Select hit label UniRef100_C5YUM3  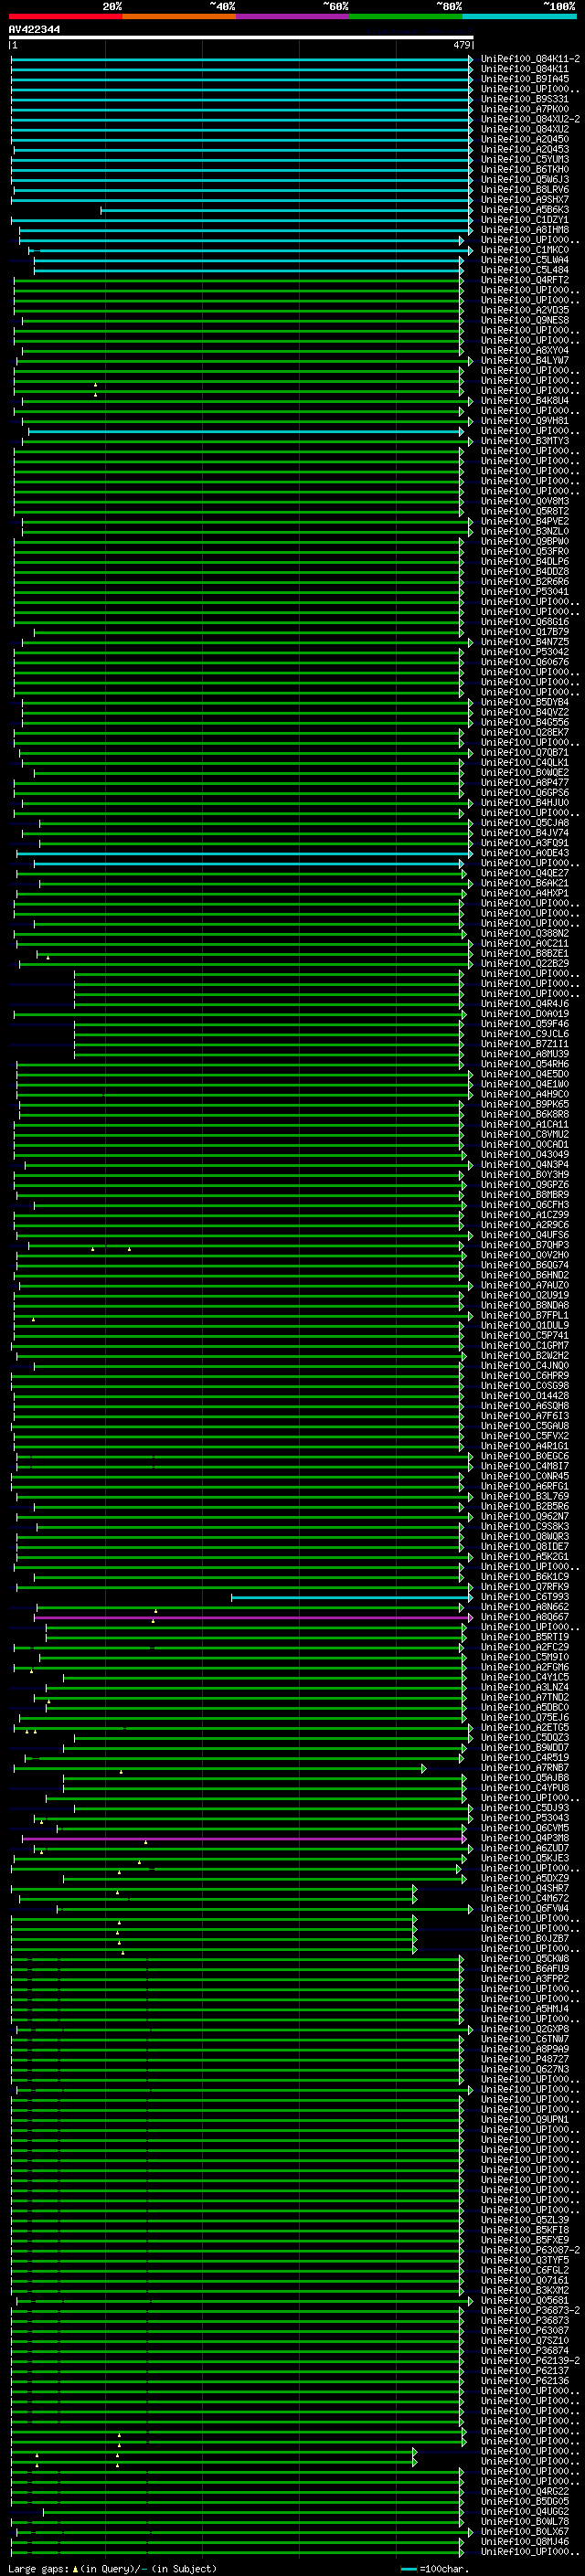click(525, 159)
